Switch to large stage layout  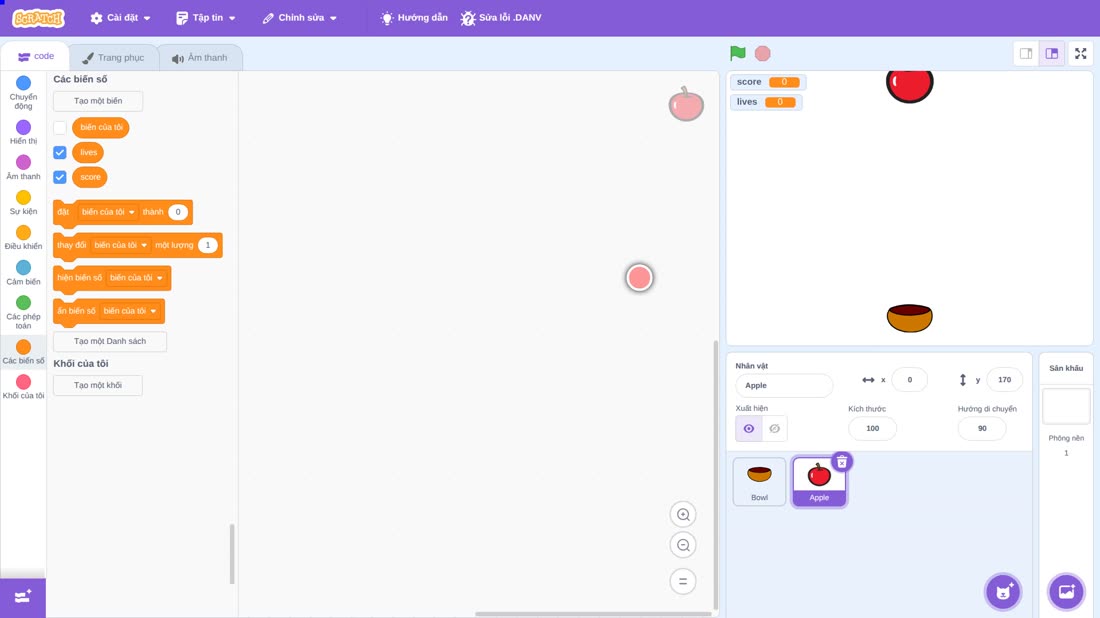1052,53
